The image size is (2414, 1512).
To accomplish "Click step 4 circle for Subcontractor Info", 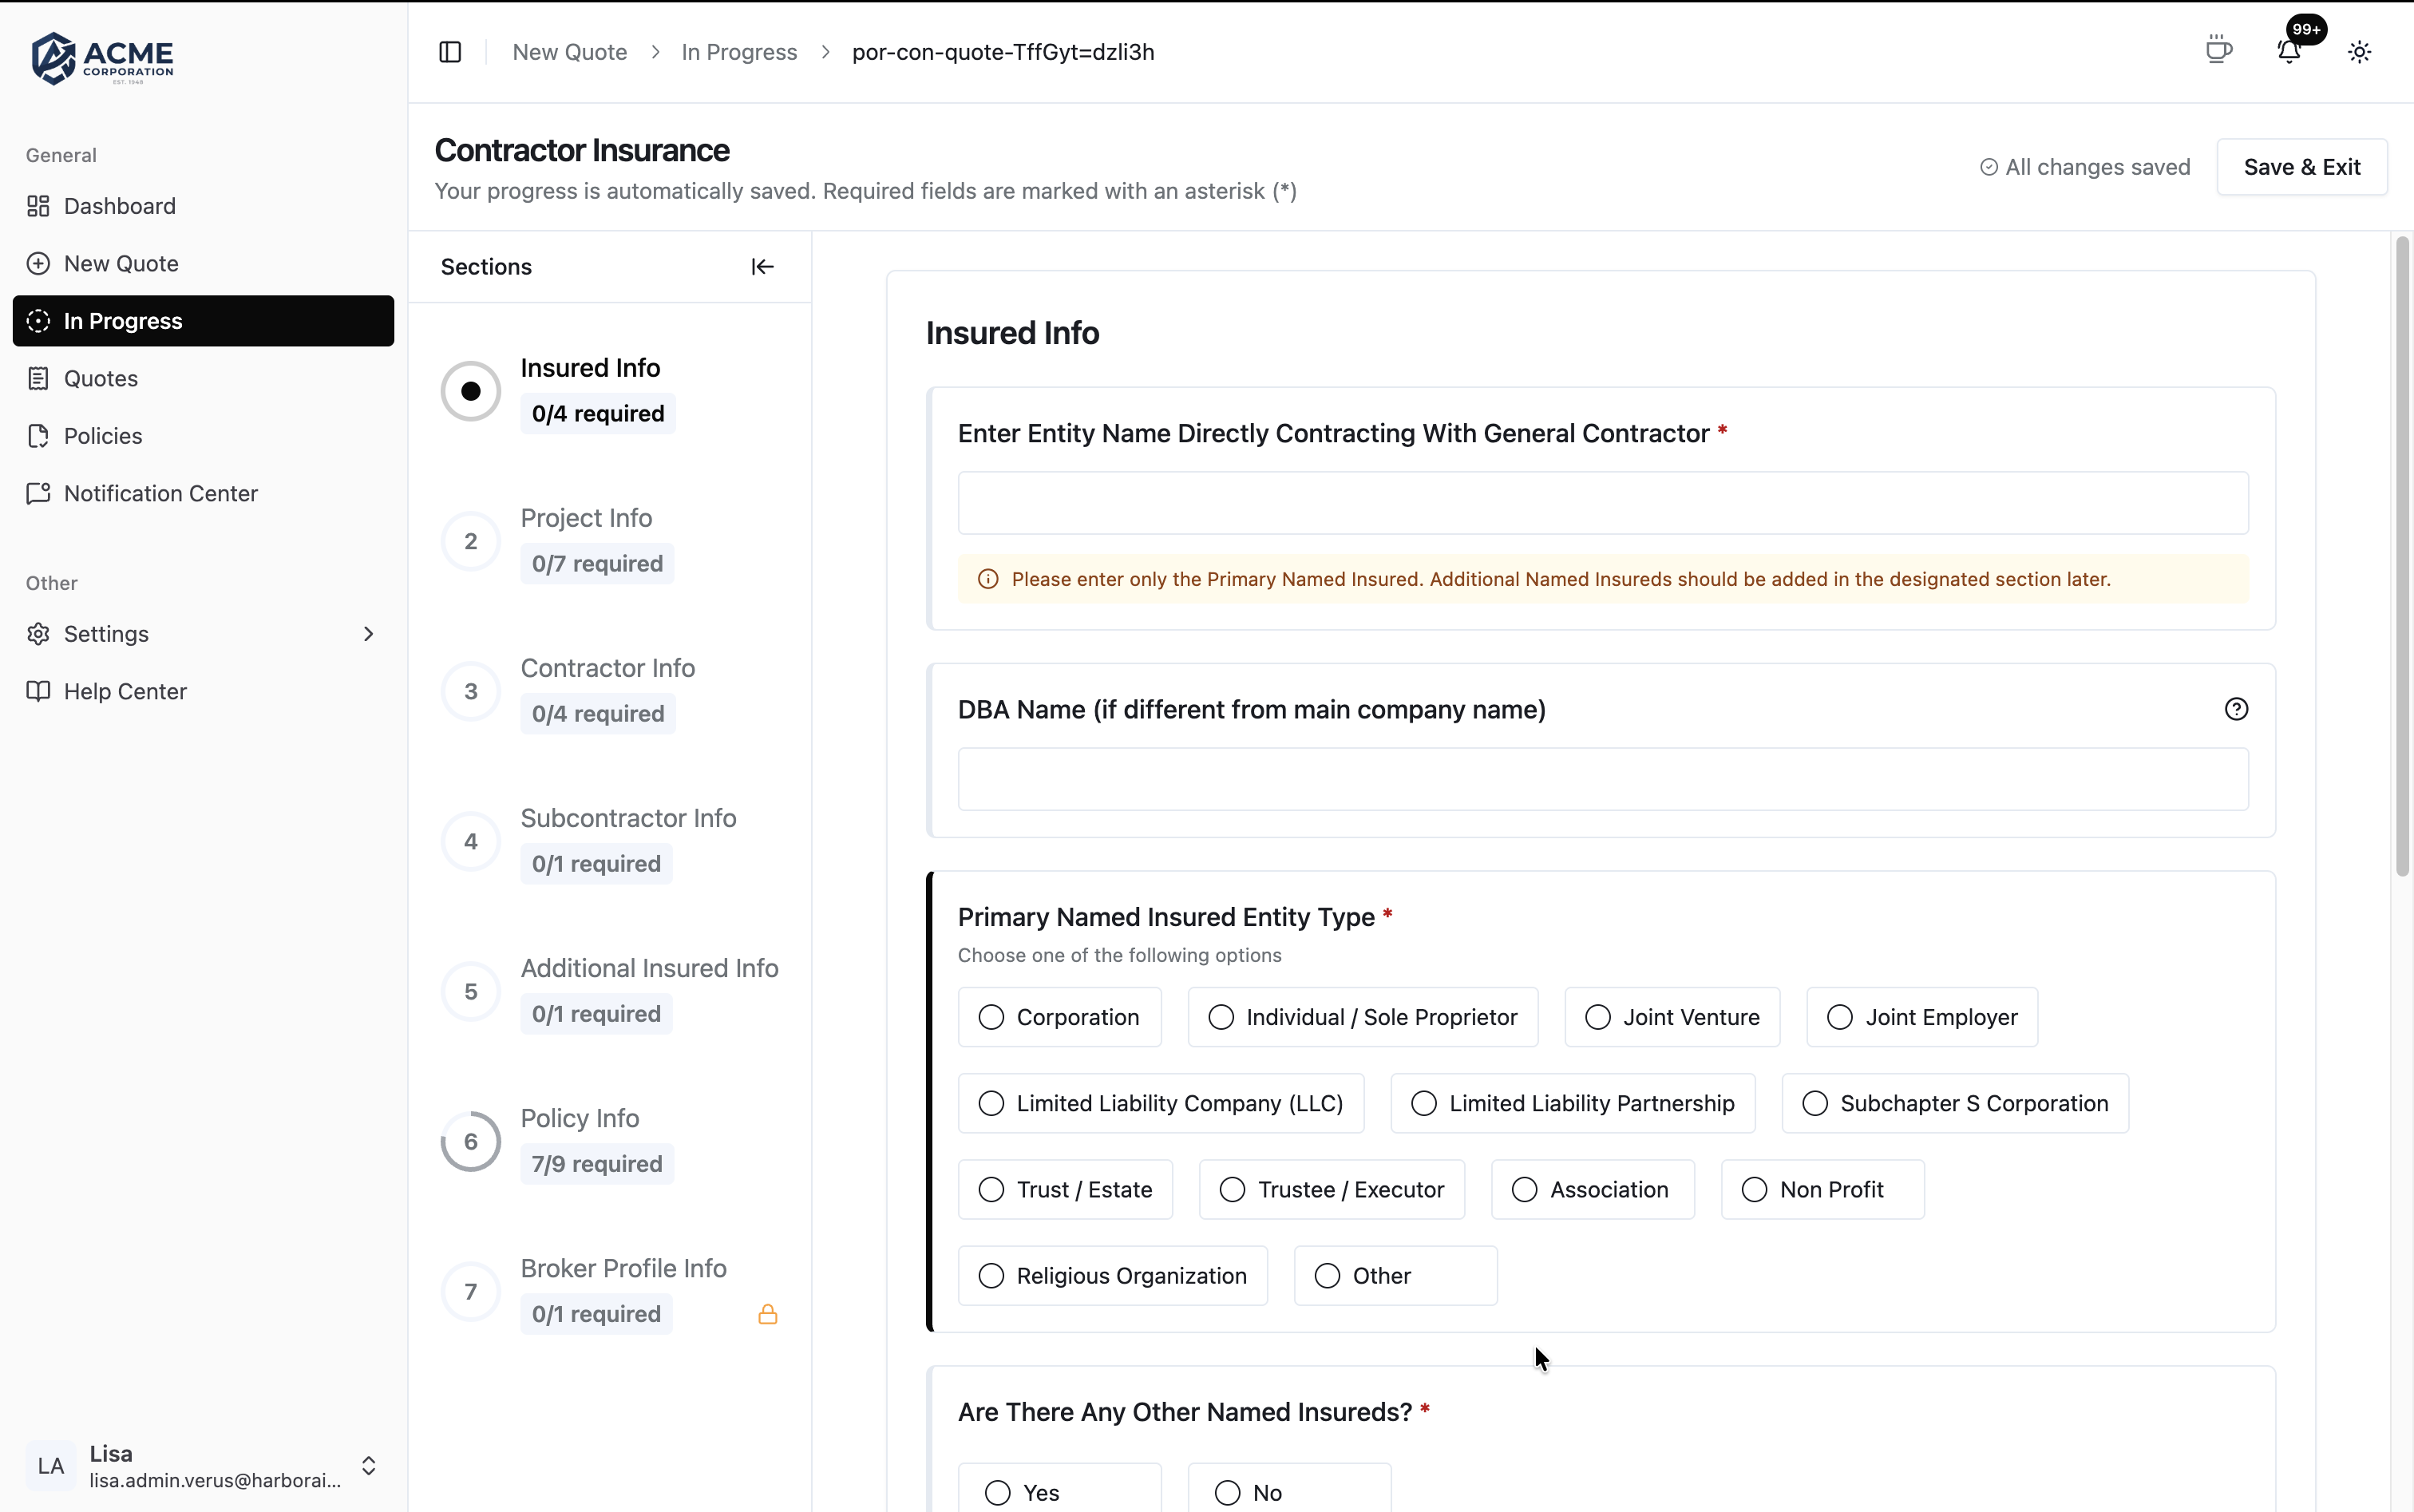I will [x=470, y=841].
